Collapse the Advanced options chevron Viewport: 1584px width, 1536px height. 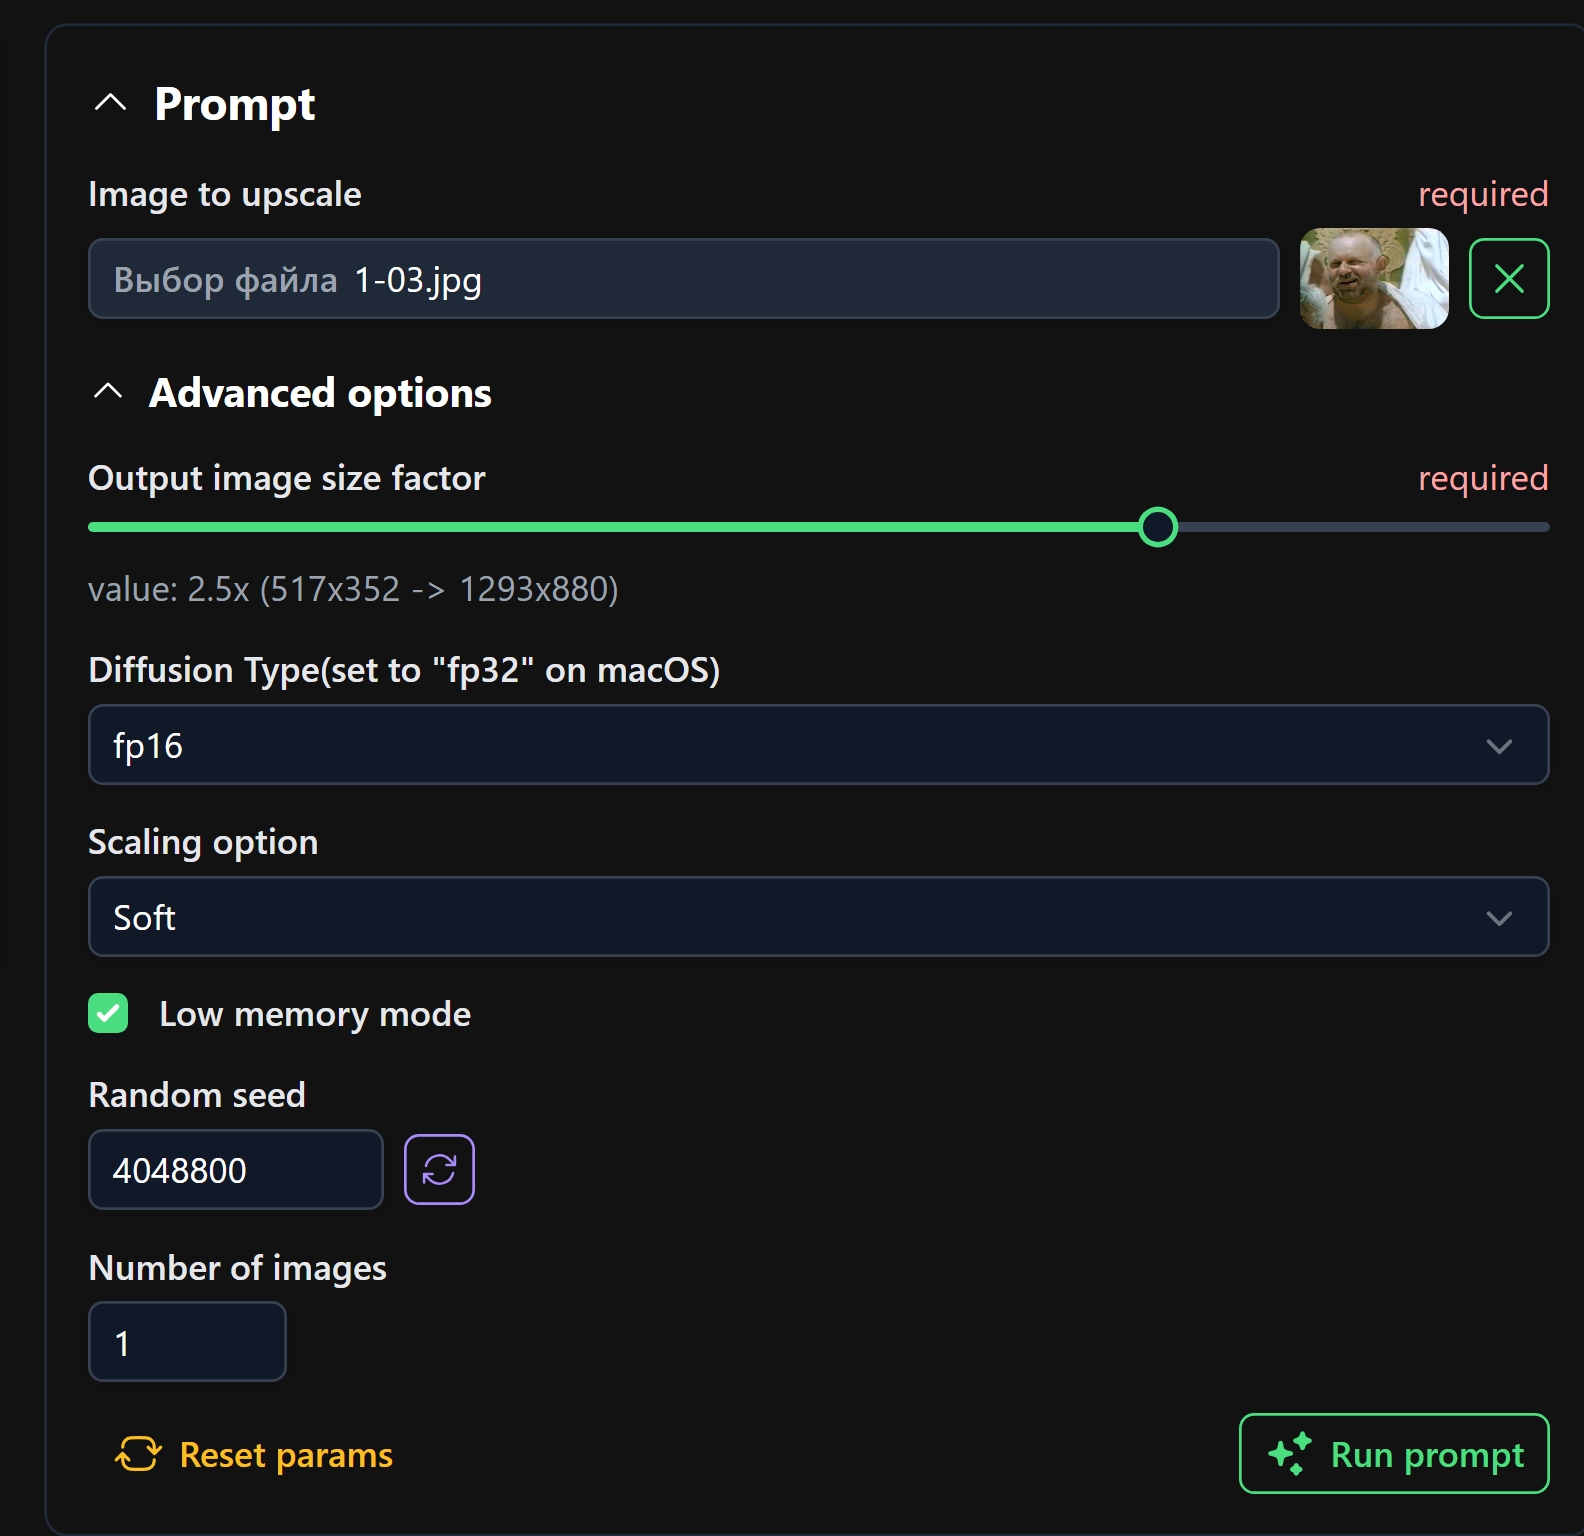(x=108, y=391)
